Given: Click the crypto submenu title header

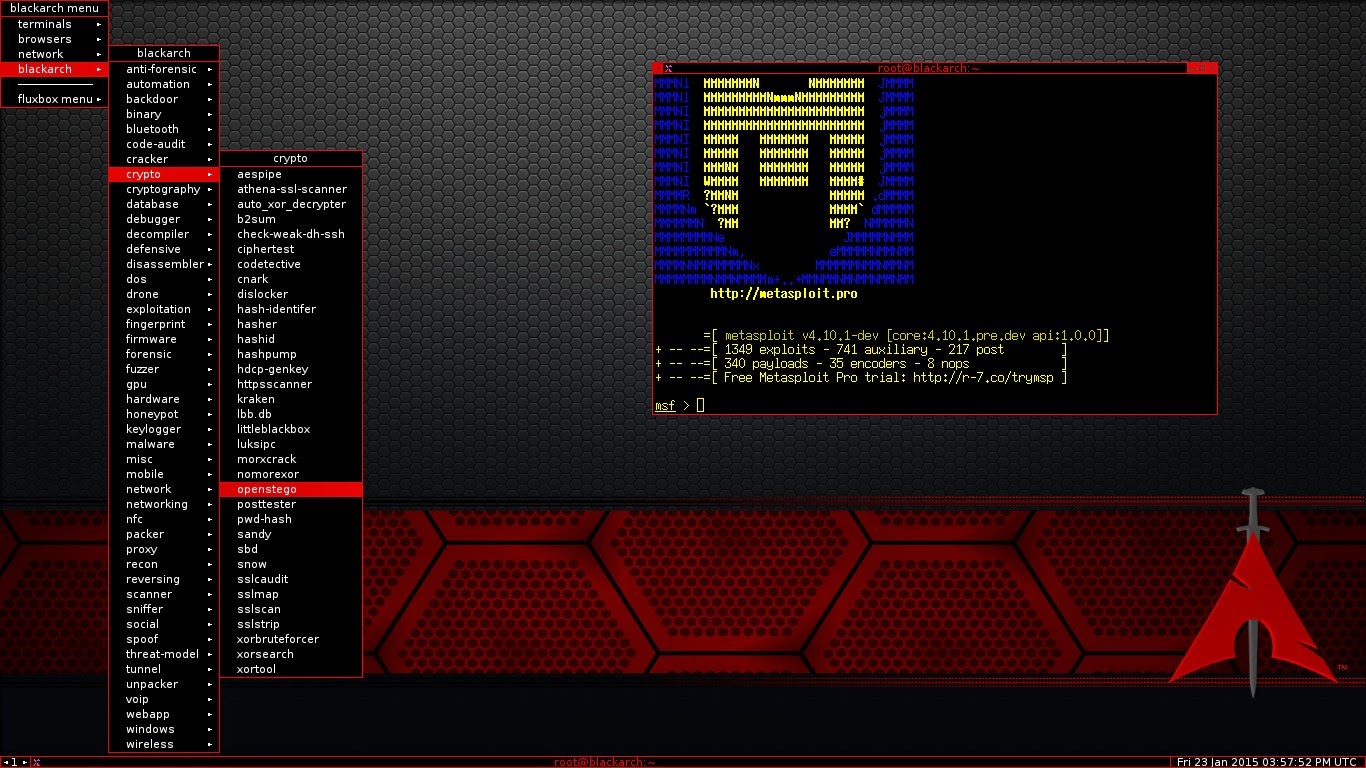Looking at the screenshot, I should pos(291,158).
